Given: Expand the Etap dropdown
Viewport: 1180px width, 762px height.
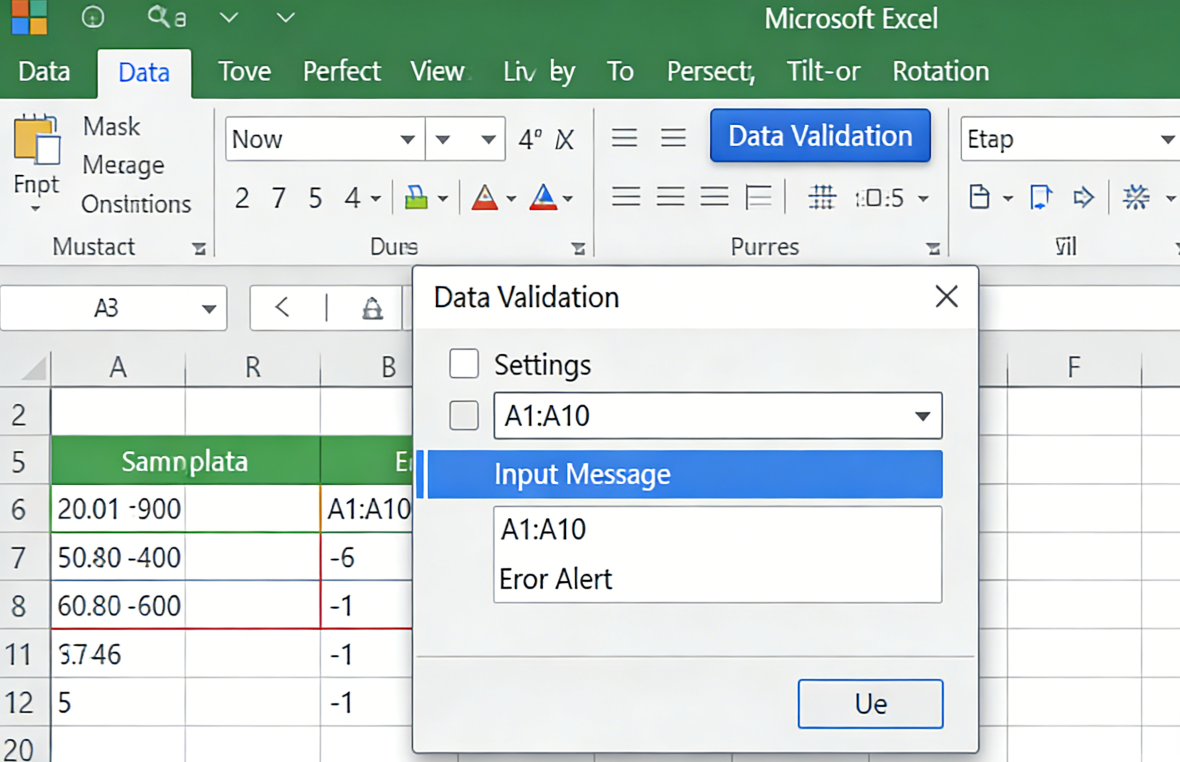Looking at the screenshot, I should coord(1166,139).
